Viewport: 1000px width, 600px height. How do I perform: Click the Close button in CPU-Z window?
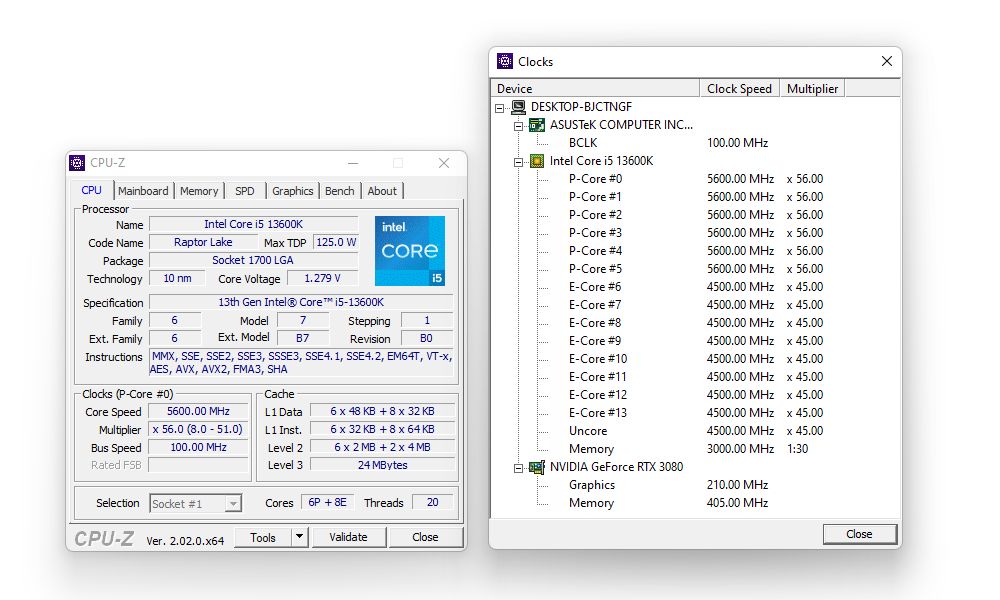[x=425, y=537]
